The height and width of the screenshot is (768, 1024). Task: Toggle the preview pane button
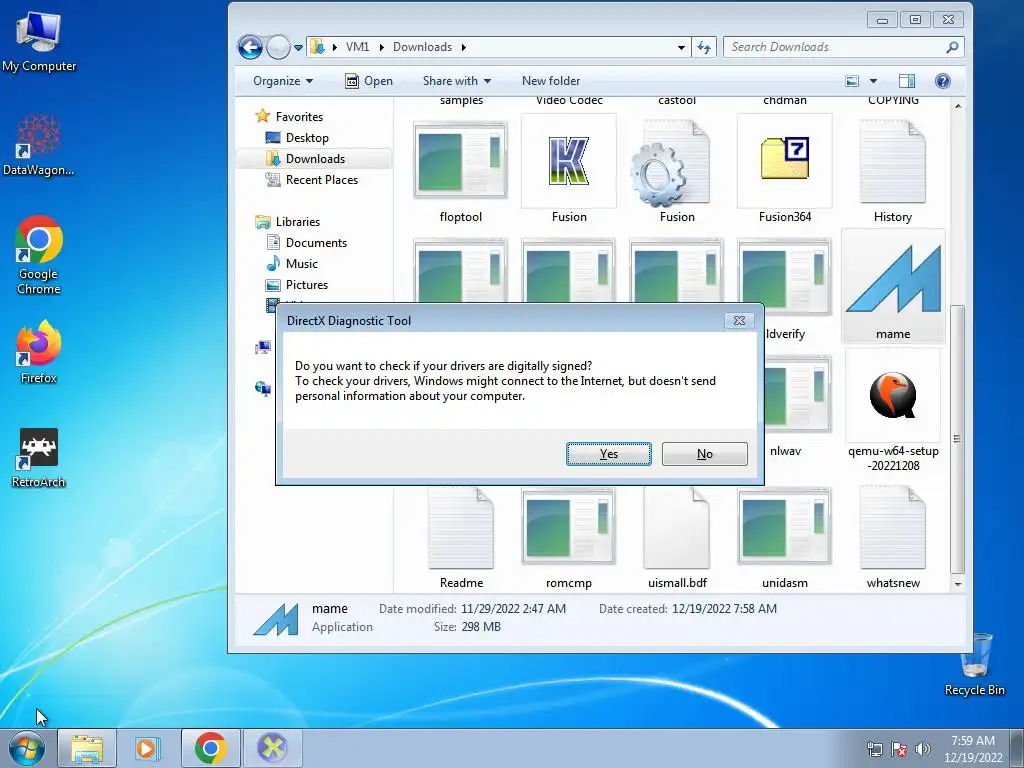point(906,81)
